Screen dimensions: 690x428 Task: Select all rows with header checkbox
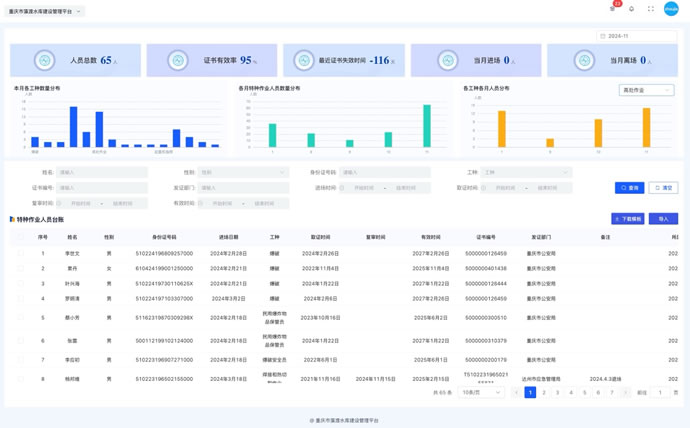tap(20, 237)
